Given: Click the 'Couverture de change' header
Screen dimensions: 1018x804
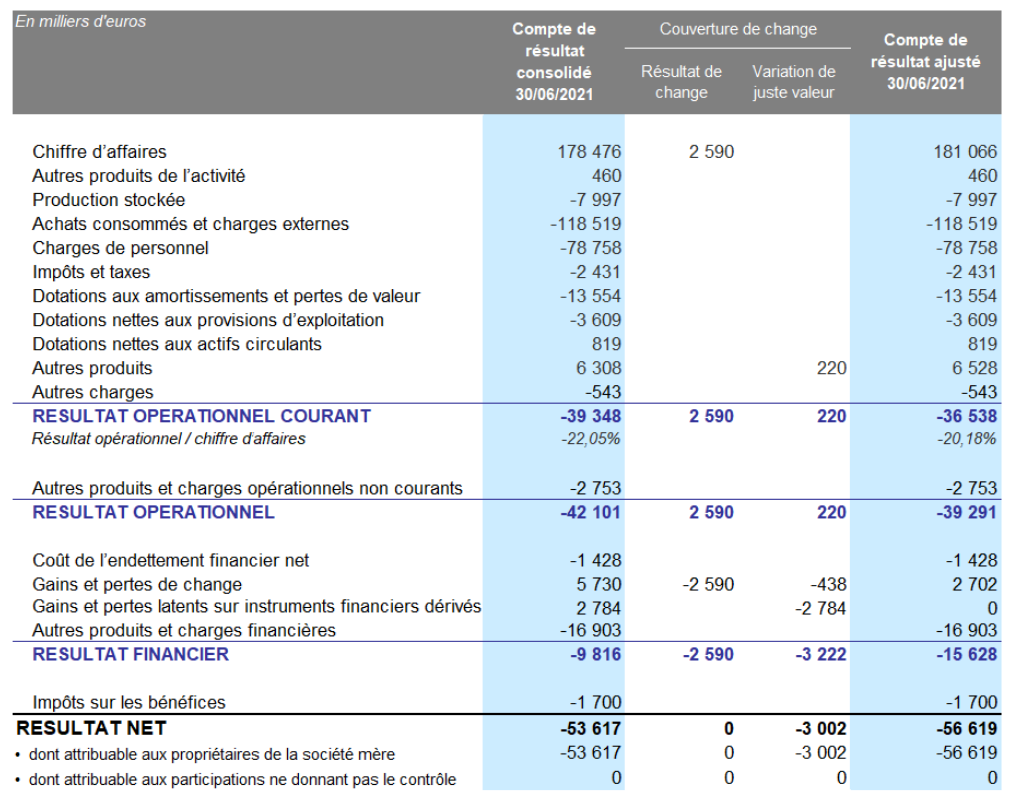Looking at the screenshot, I should [737, 29].
